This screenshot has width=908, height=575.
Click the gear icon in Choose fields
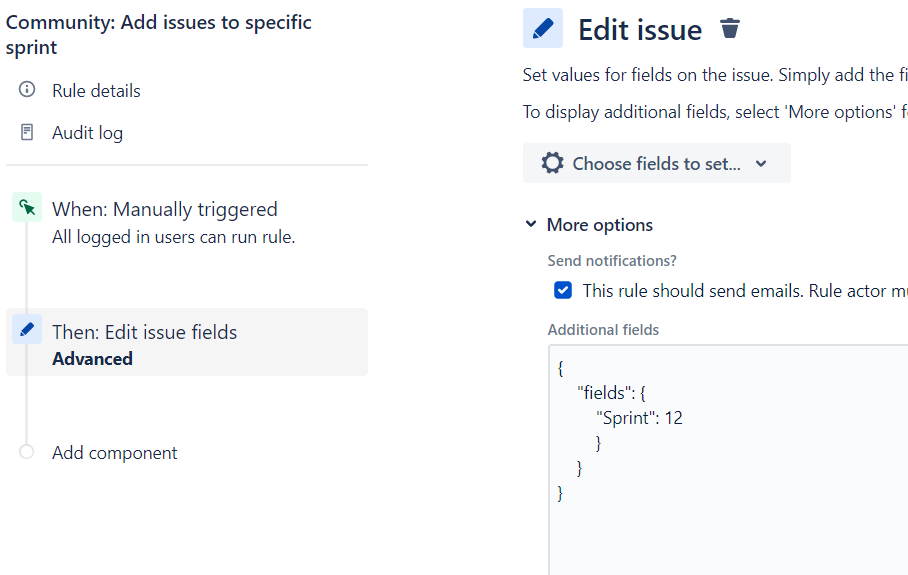click(x=552, y=163)
